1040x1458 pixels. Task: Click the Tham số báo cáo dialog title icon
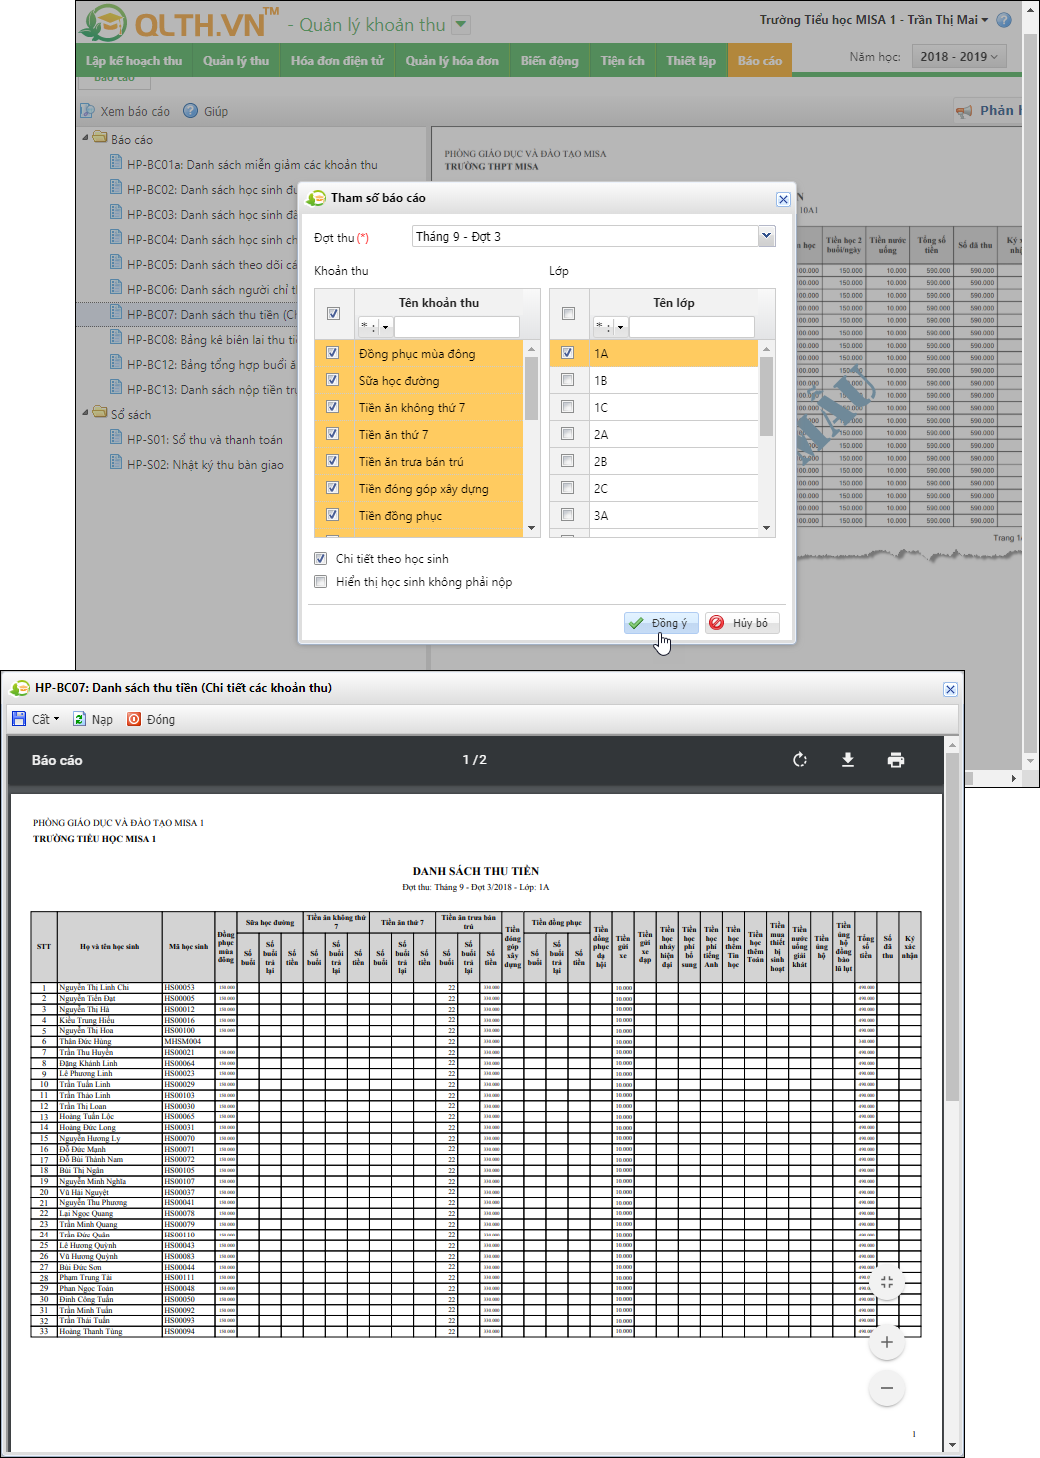coord(317,198)
